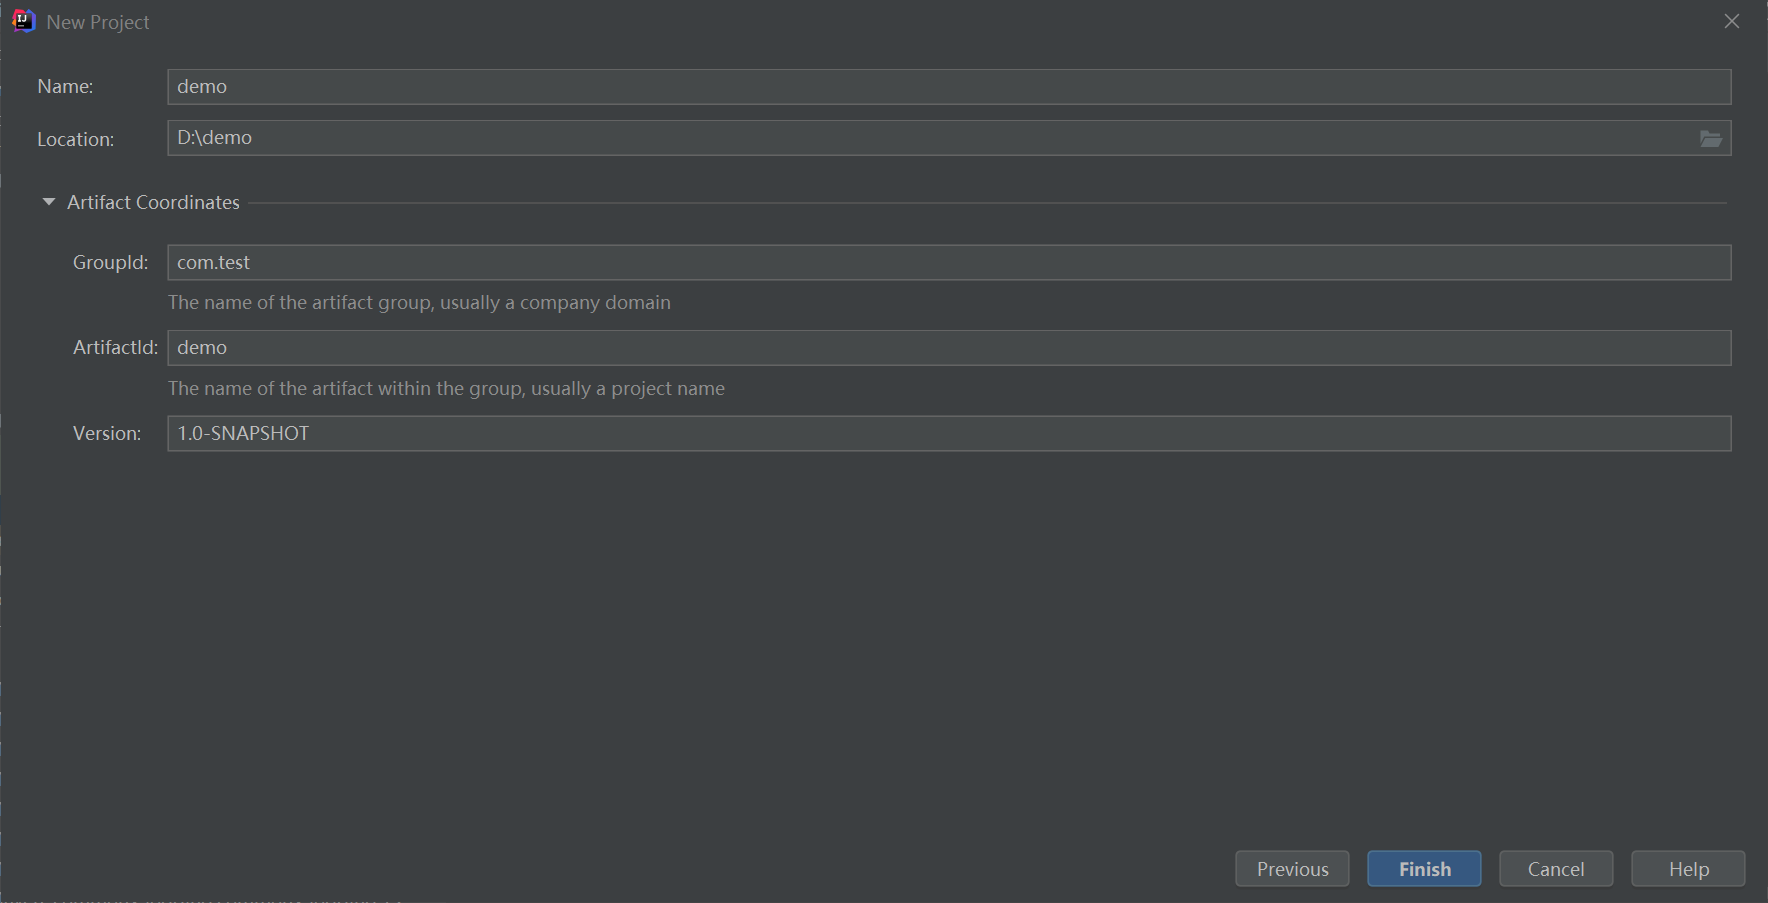Click the browse folder icon in Location field
Screen dimensions: 1768x903
[1710, 139]
